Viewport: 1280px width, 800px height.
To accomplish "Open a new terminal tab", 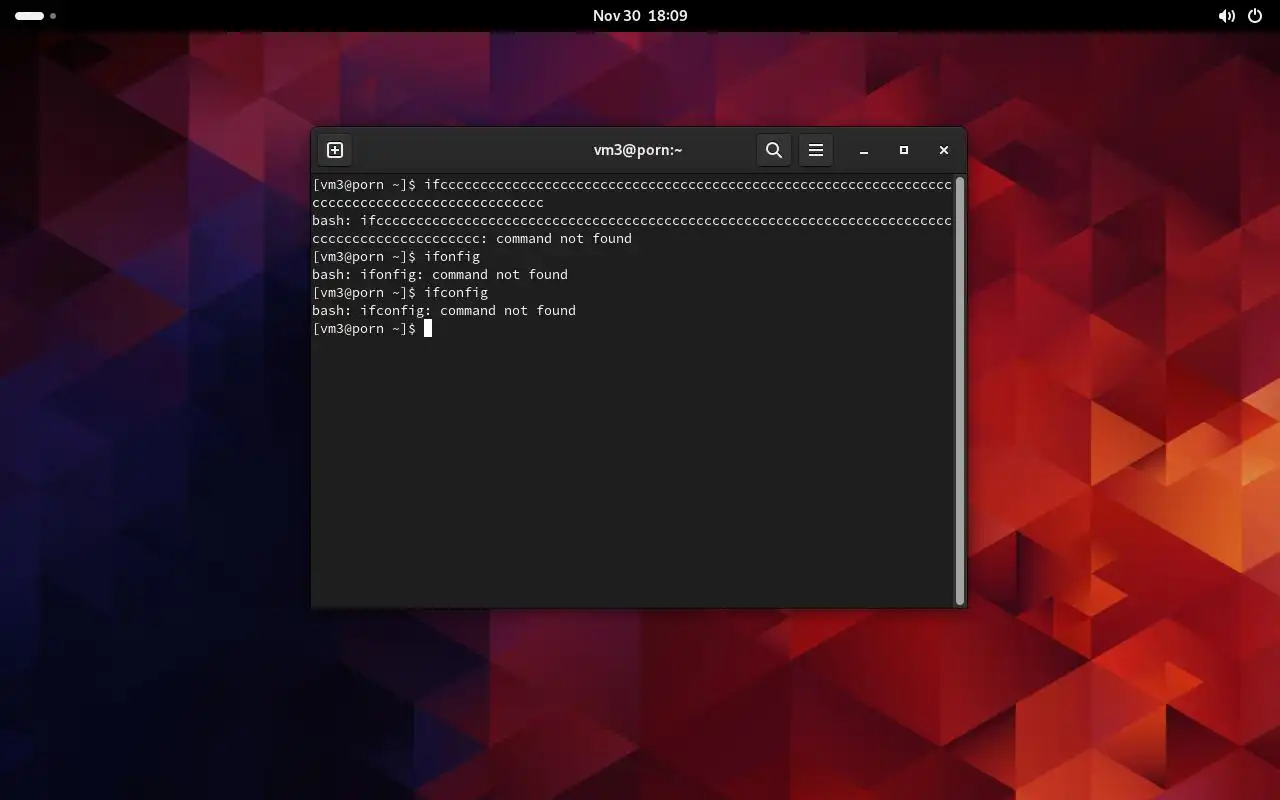I will tap(335, 150).
